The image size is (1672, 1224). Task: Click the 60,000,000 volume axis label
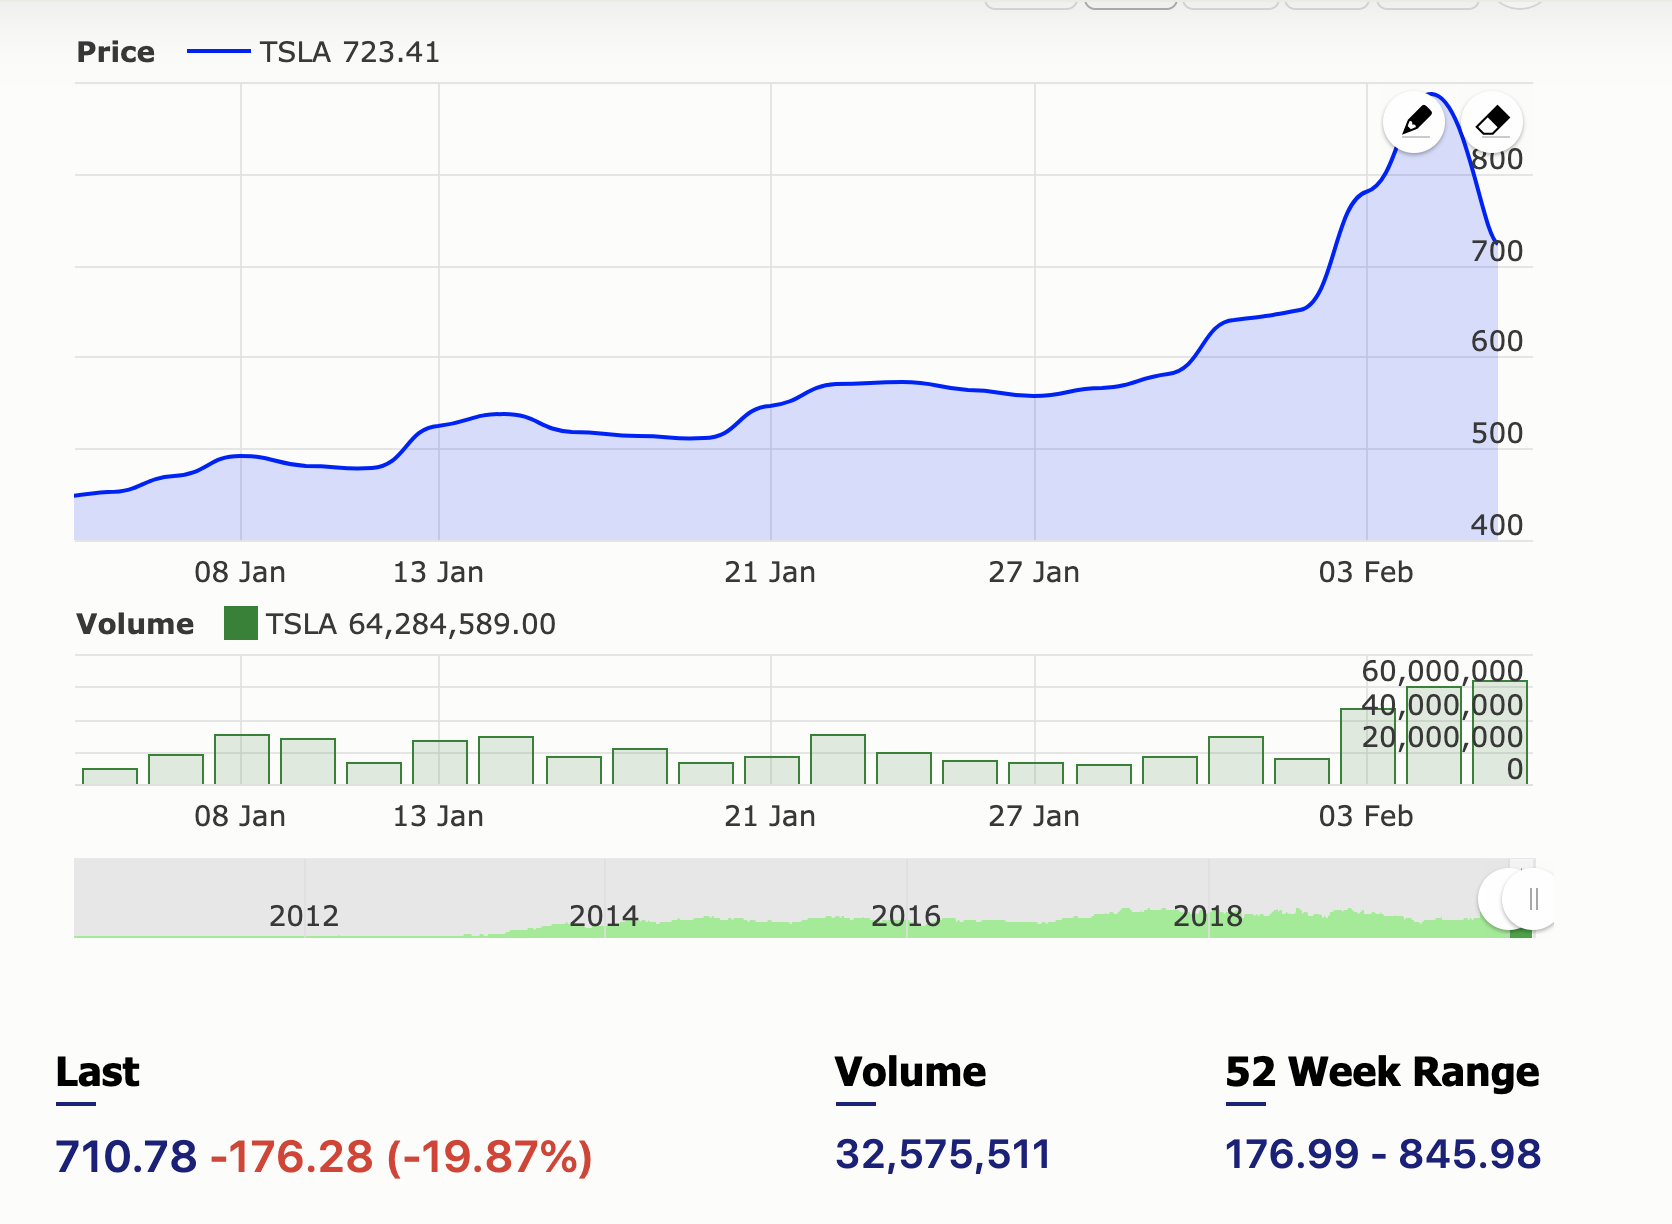pos(1442,671)
